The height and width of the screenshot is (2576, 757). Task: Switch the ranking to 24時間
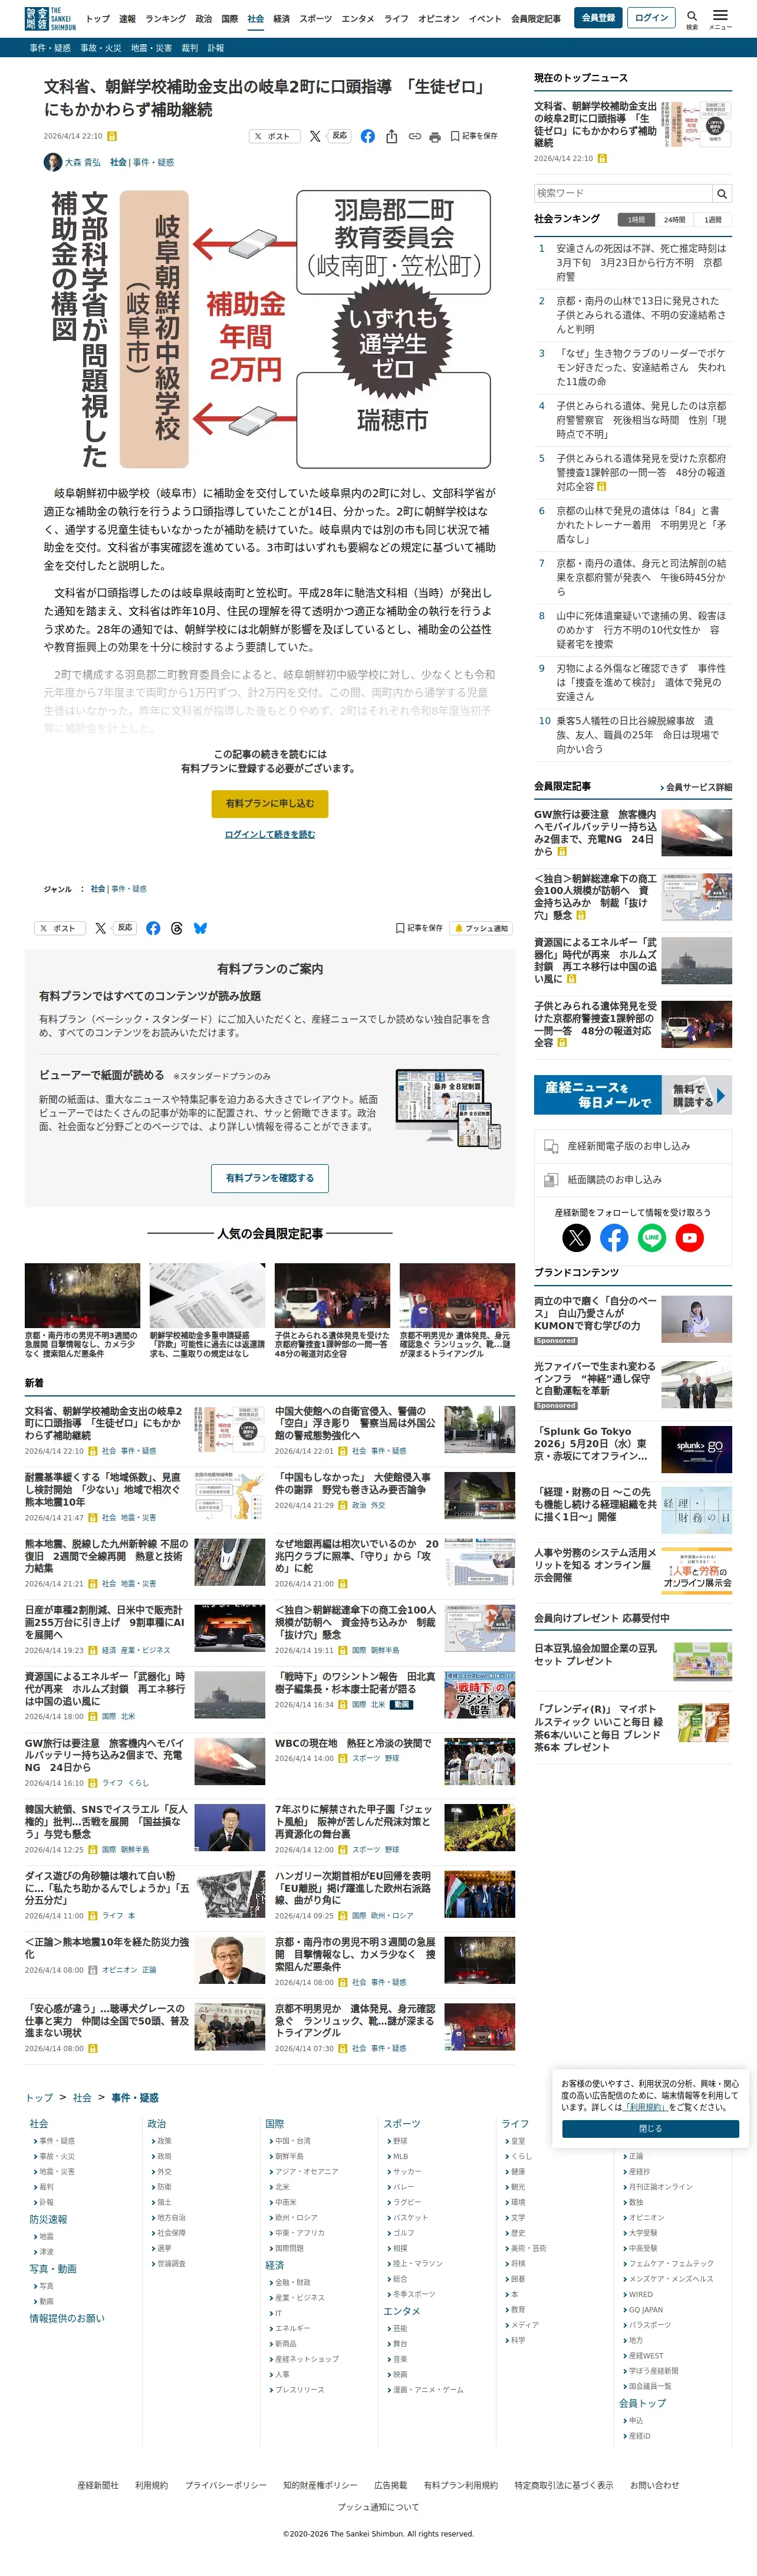[675, 219]
